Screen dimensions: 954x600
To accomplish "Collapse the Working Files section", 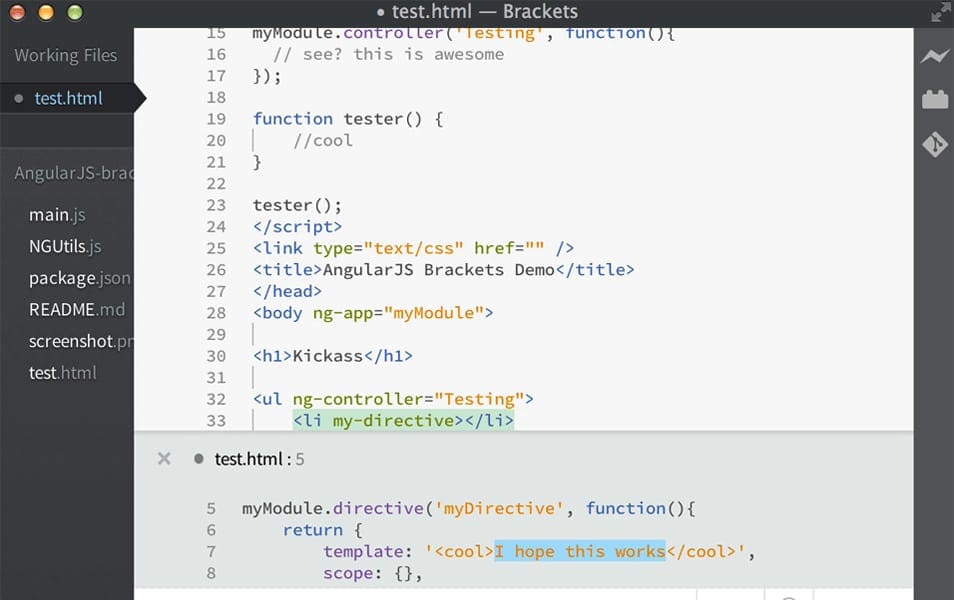I will tap(65, 55).
